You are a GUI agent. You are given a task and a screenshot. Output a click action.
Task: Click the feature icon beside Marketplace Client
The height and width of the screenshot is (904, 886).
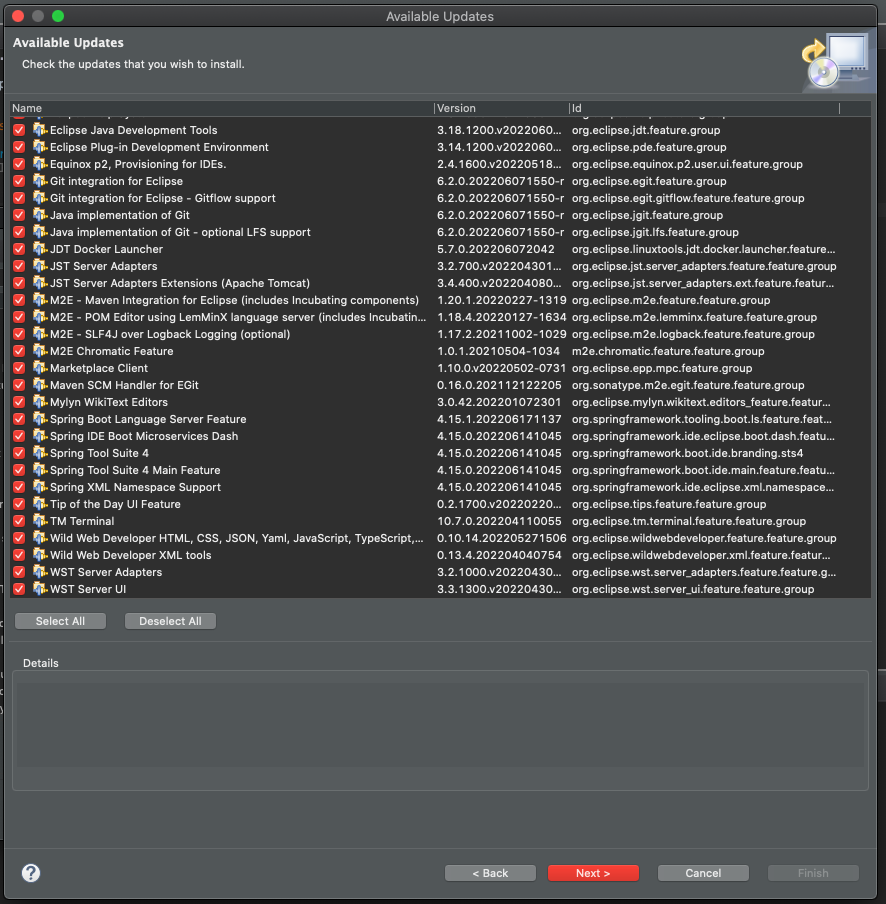(x=40, y=368)
